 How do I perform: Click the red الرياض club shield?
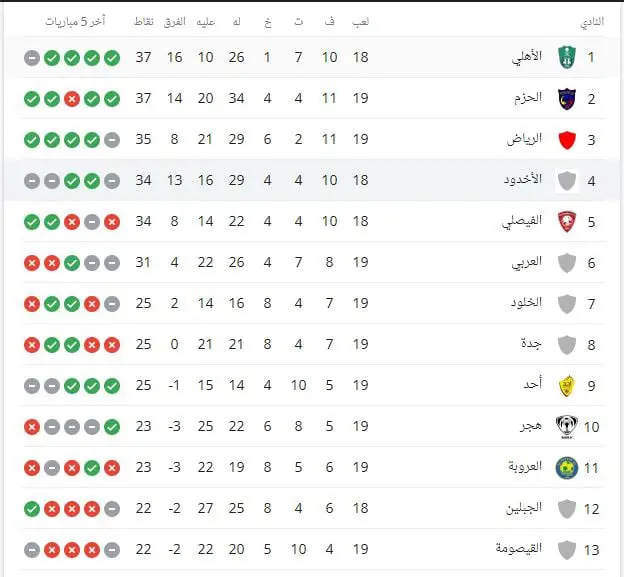coord(567,140)
